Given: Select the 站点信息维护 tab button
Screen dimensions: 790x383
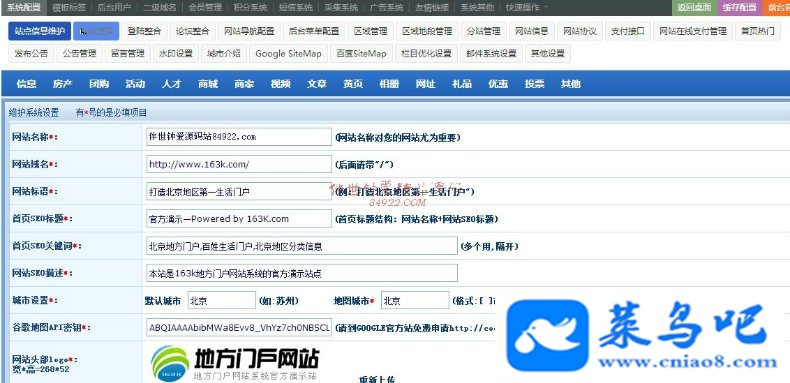Looking at the screenshot, I should (x=40, y=31).
